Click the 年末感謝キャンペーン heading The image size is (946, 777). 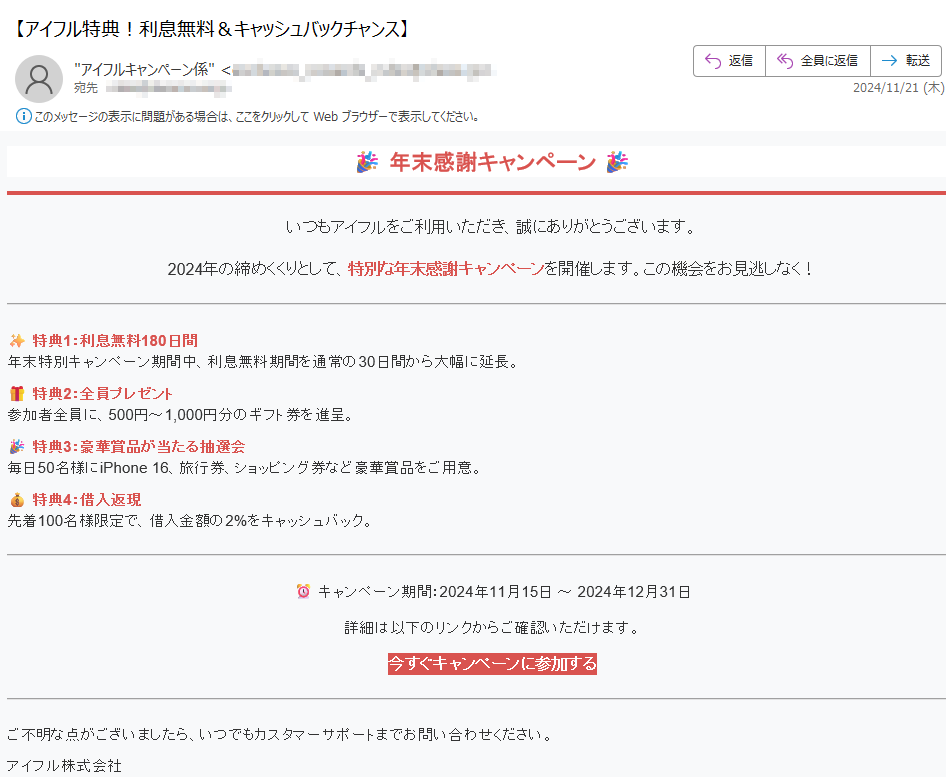point(492,162)
